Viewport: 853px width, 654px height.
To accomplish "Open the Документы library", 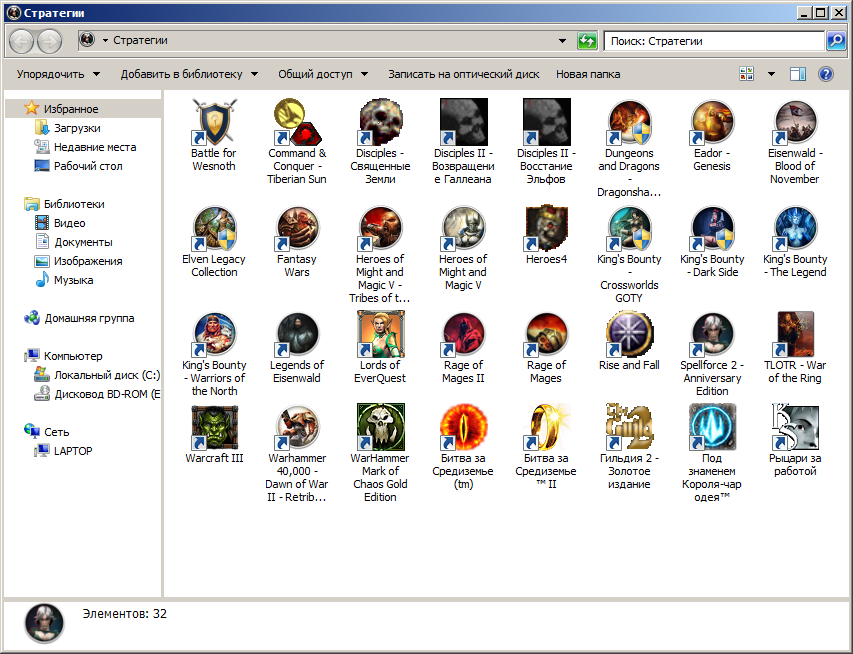I will [x=73, y=242].
